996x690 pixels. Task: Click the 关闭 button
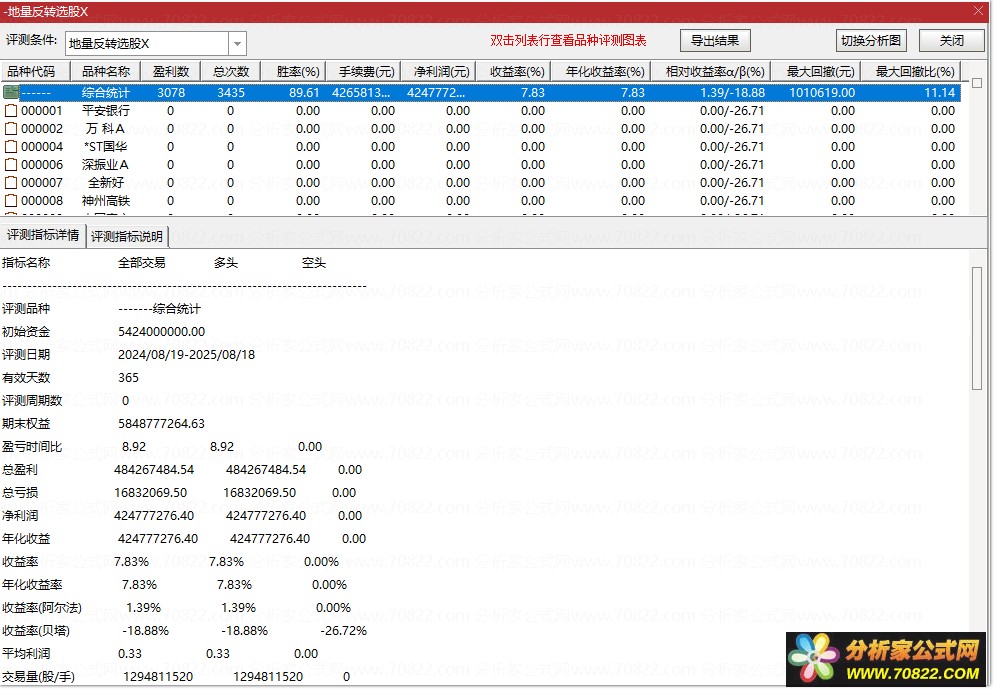[x=952, y=41]
